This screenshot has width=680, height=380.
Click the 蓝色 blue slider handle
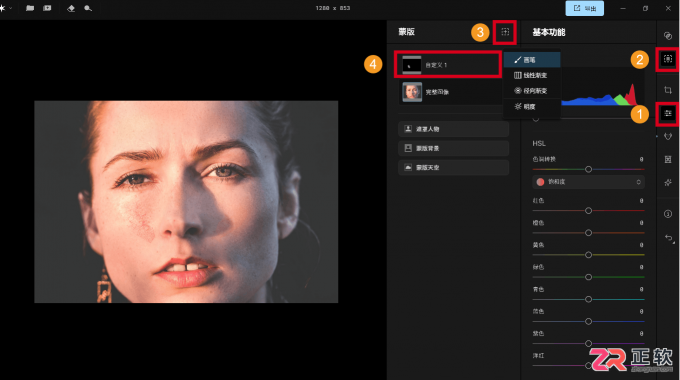click(588, 321)
